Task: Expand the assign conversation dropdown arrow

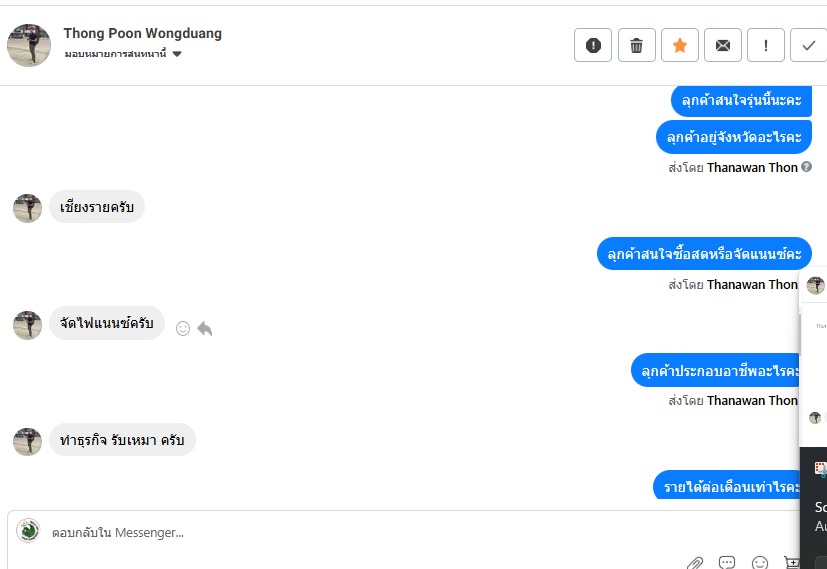Action: [177, 54]
